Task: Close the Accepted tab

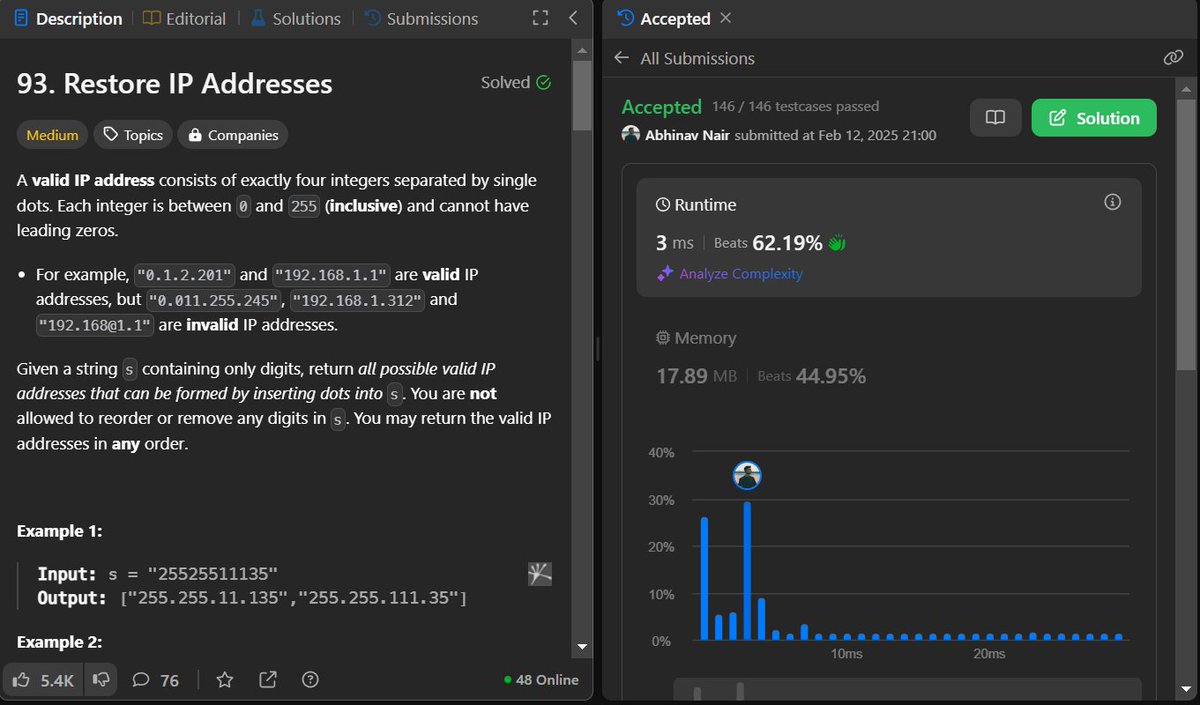Action: click(726, 18)
